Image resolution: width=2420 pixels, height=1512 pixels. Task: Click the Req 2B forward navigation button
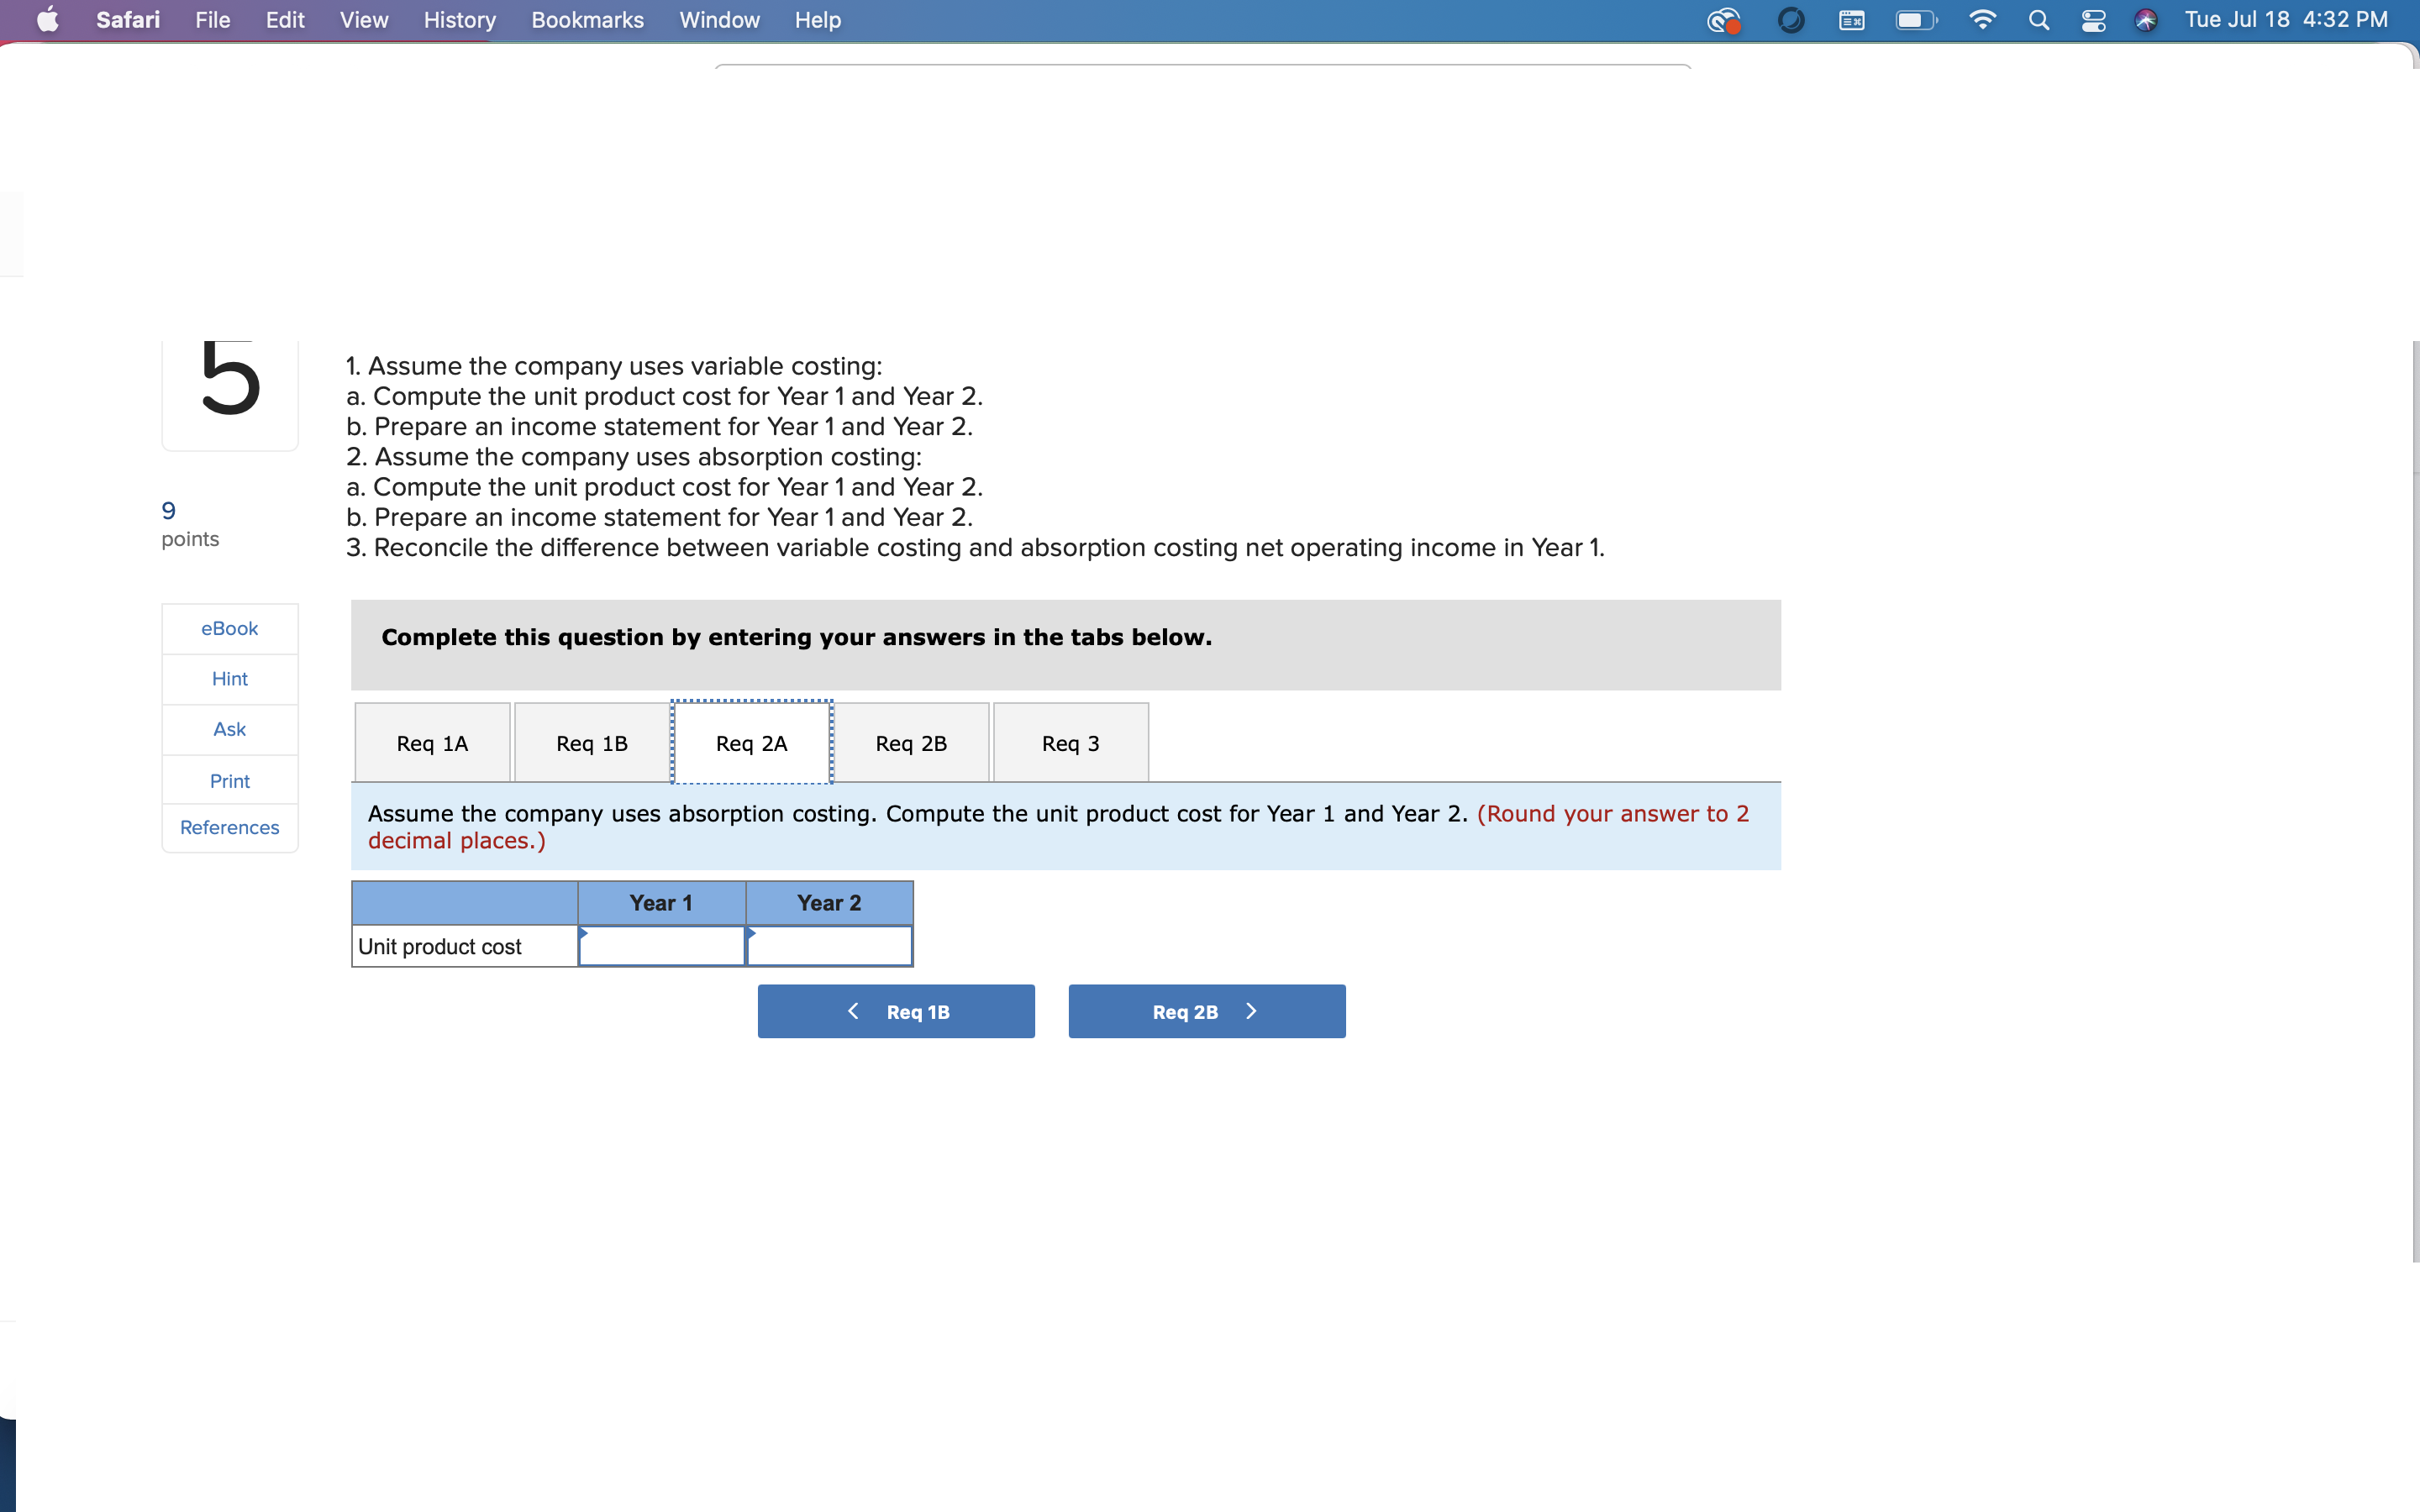tap(1205, 1011)
